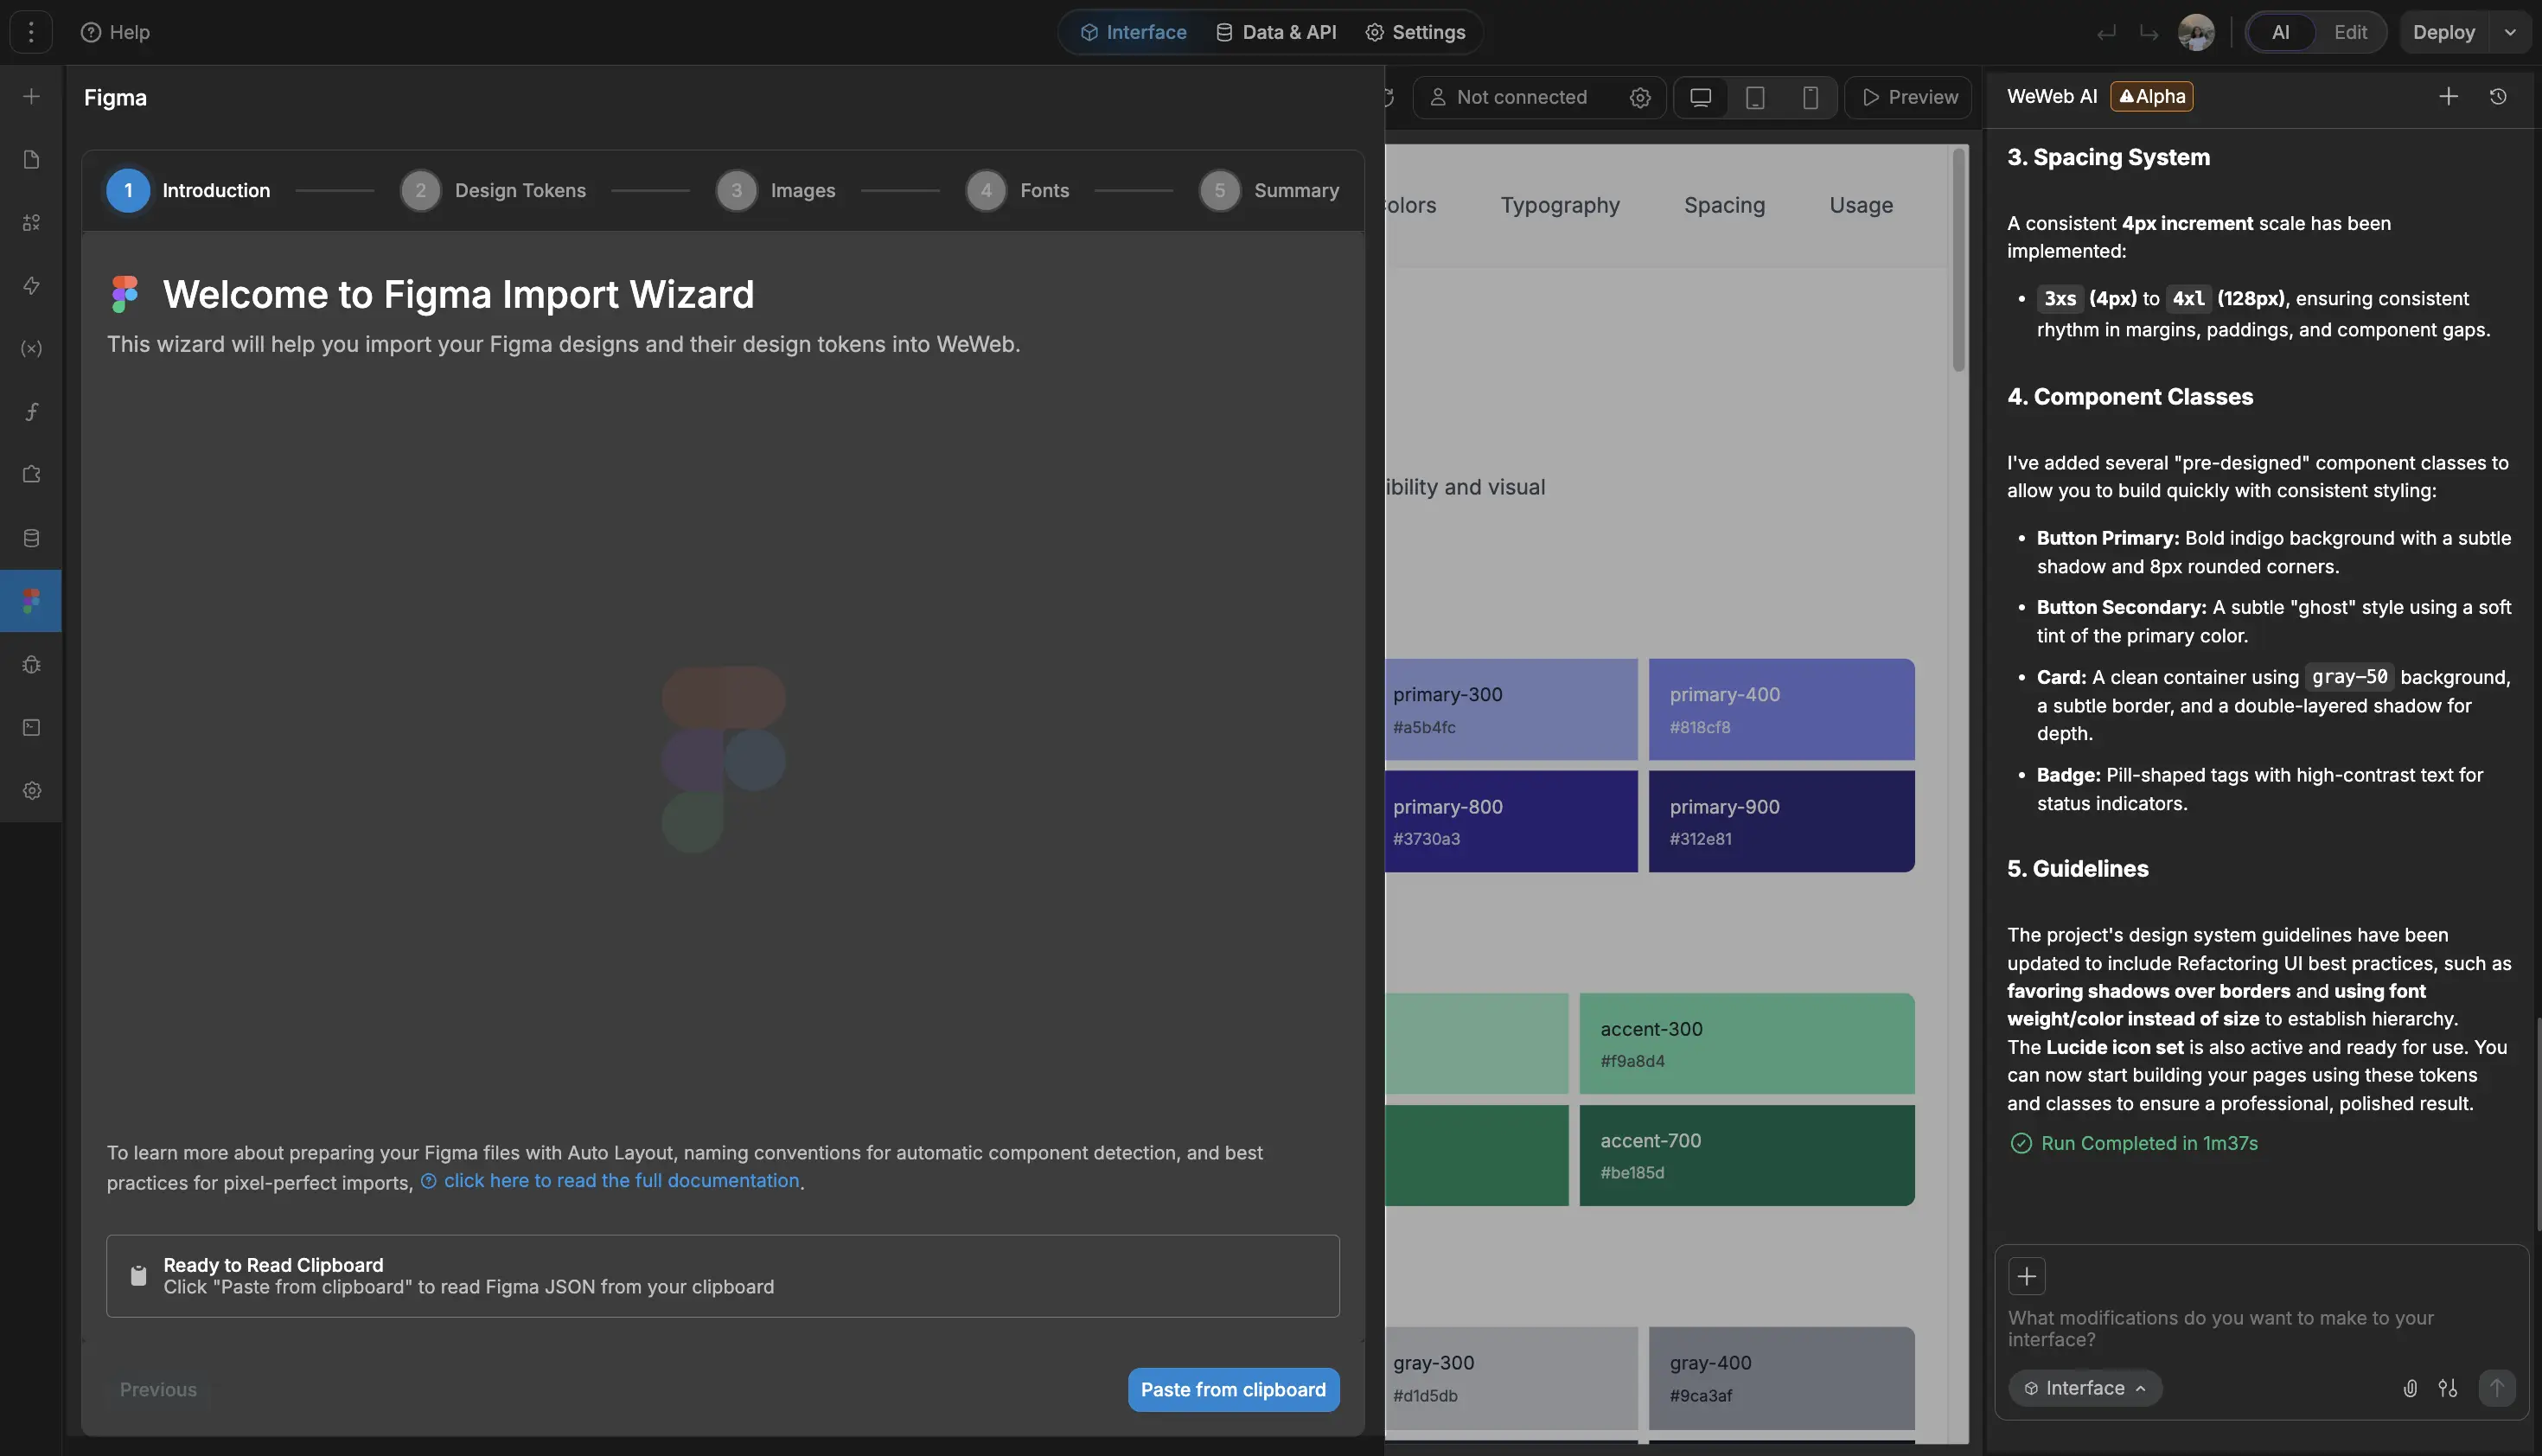
Task: Click the Redo arrow in top bar
Action: tap(2148, 32)
